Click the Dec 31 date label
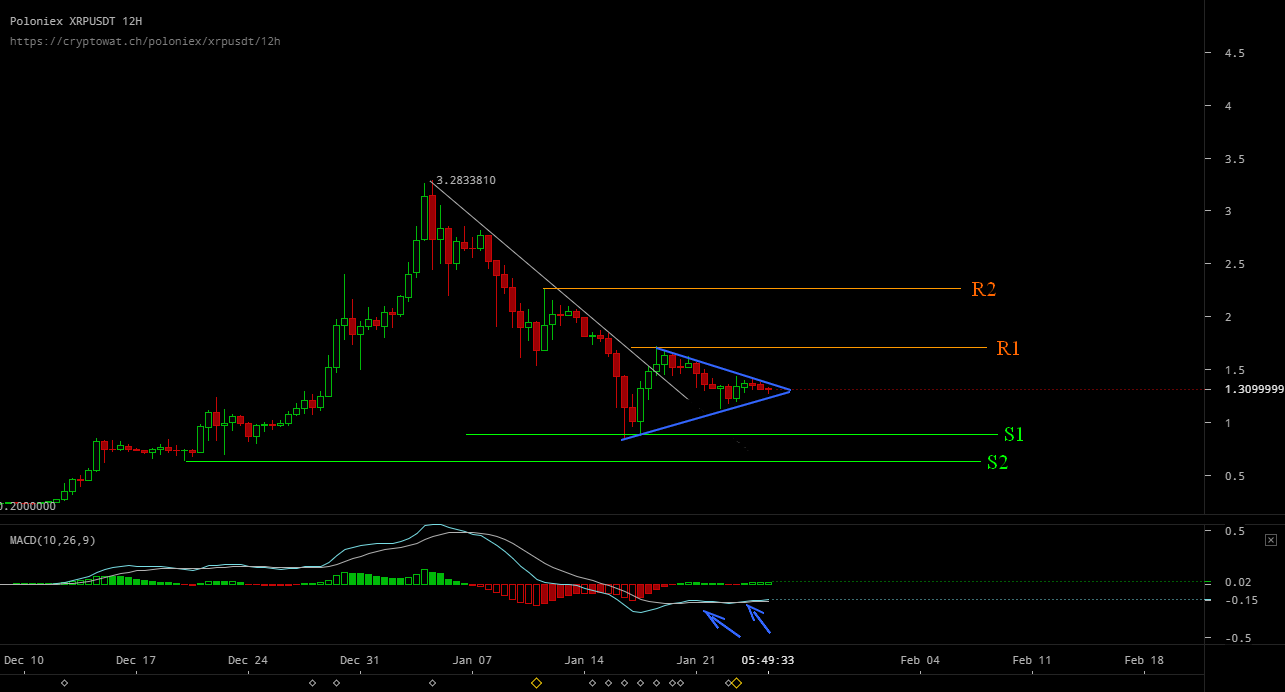The width and height of the screenshot is (1285, 692). [x=359, y=660]
